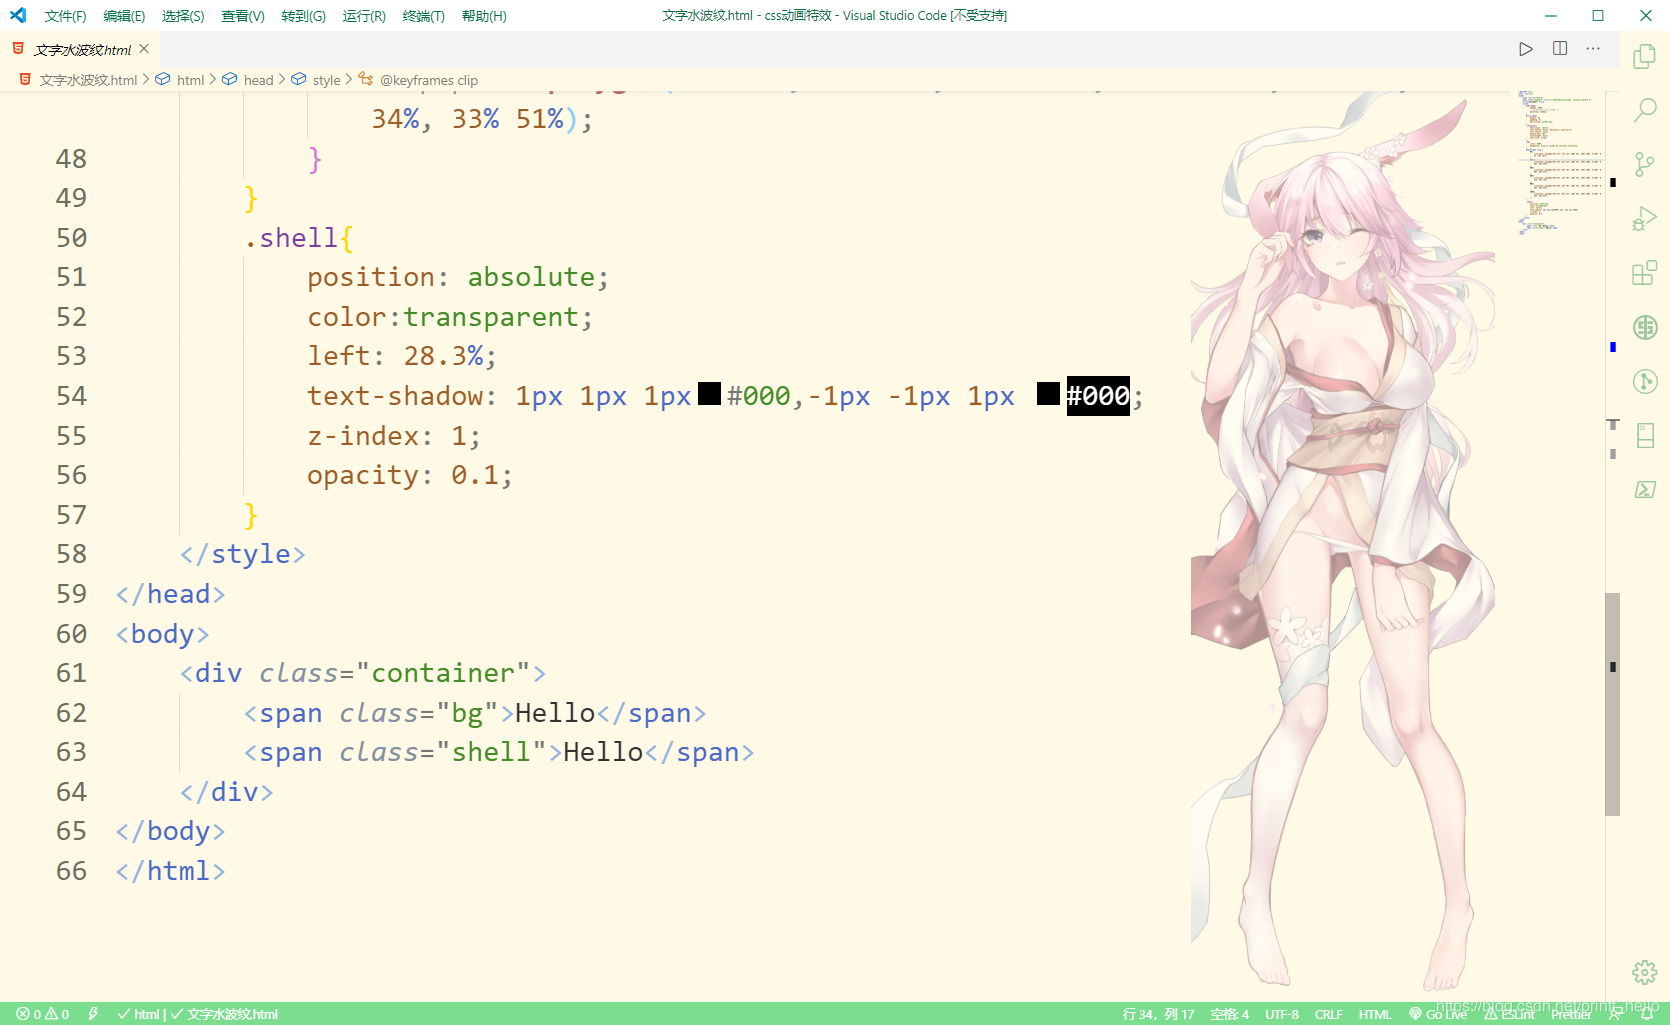Screen dimensions: 1670x1025
Task: Open the feedback person icon in status bar
Action: pos(1616,1014)
